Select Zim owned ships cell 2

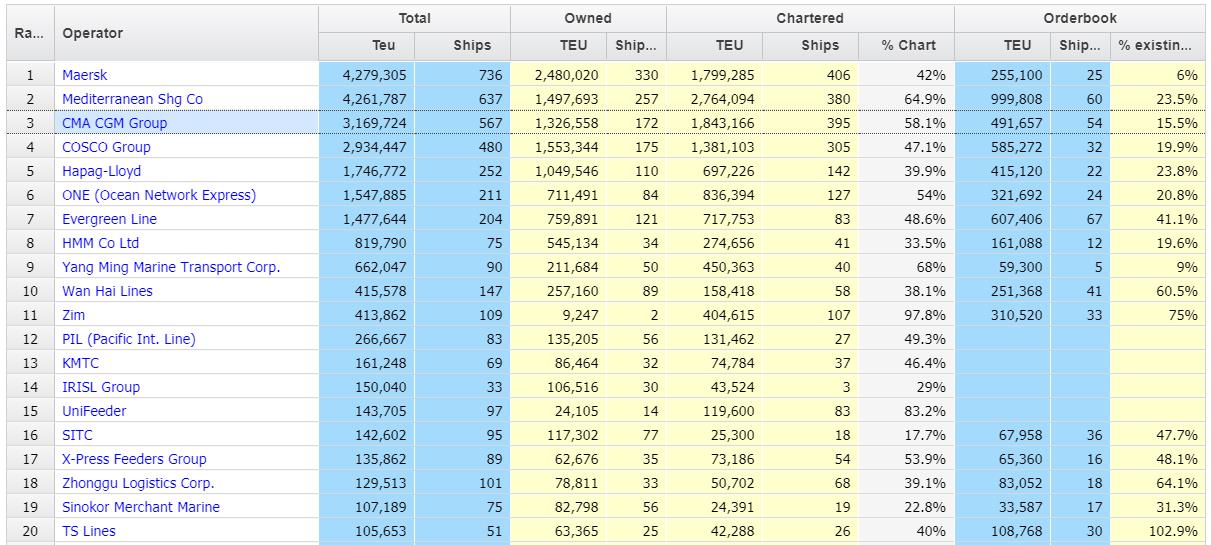637,315
